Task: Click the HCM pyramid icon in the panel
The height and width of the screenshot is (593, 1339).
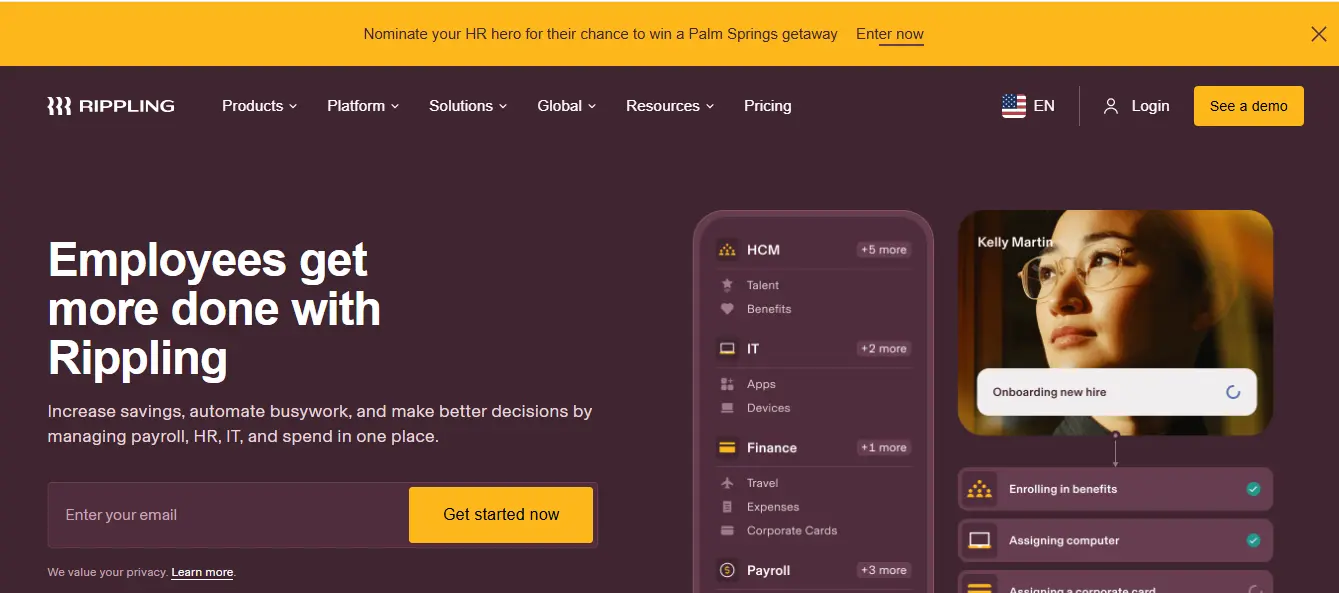Action: 727,250
